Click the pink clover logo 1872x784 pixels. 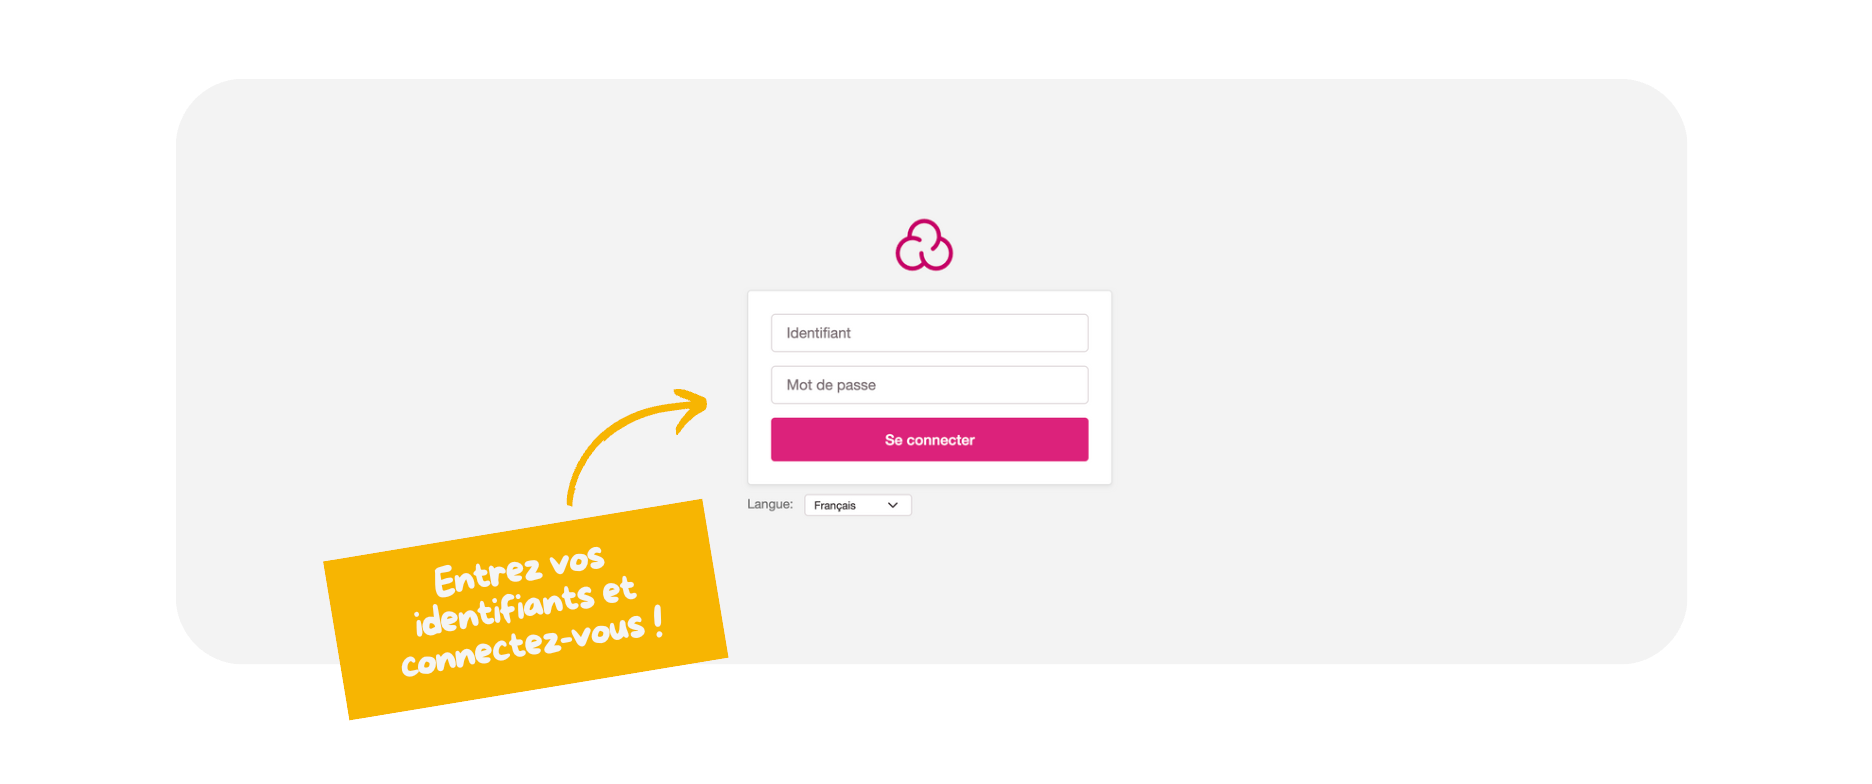pos(924,245)
